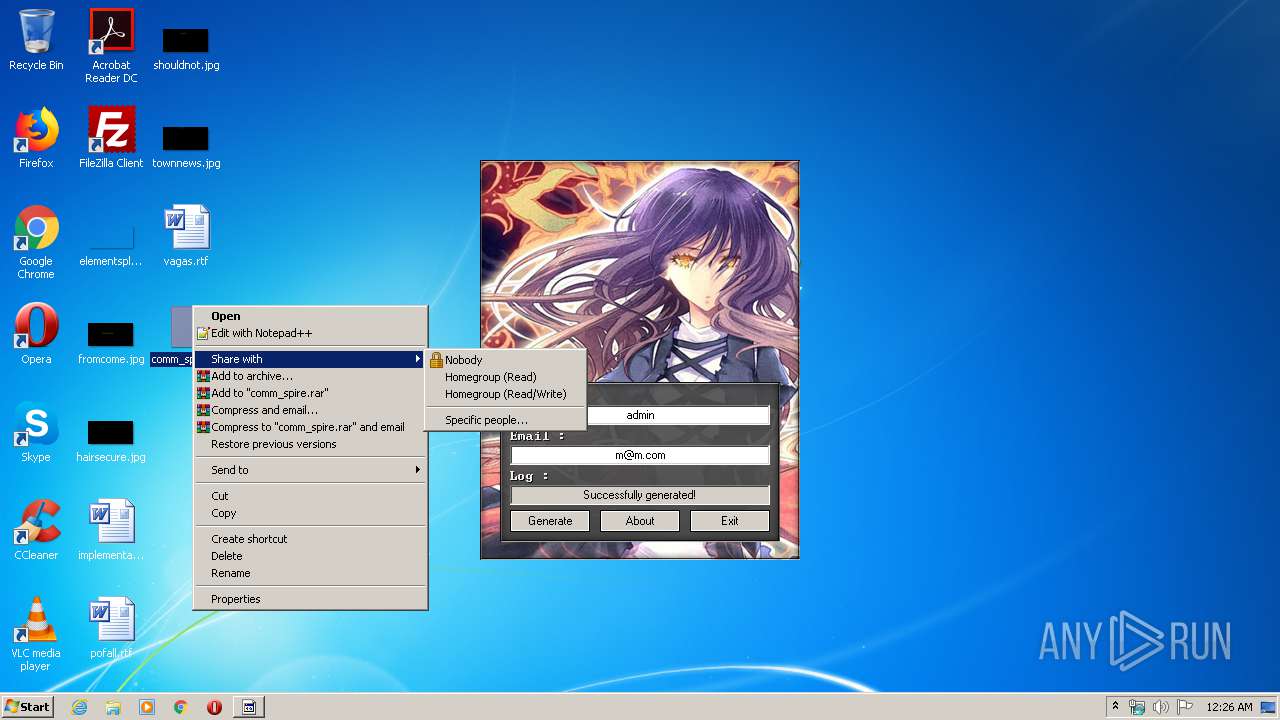Share with Nobody option
The height and width of the screenshot is (720, 1280).
coord(505,360)
